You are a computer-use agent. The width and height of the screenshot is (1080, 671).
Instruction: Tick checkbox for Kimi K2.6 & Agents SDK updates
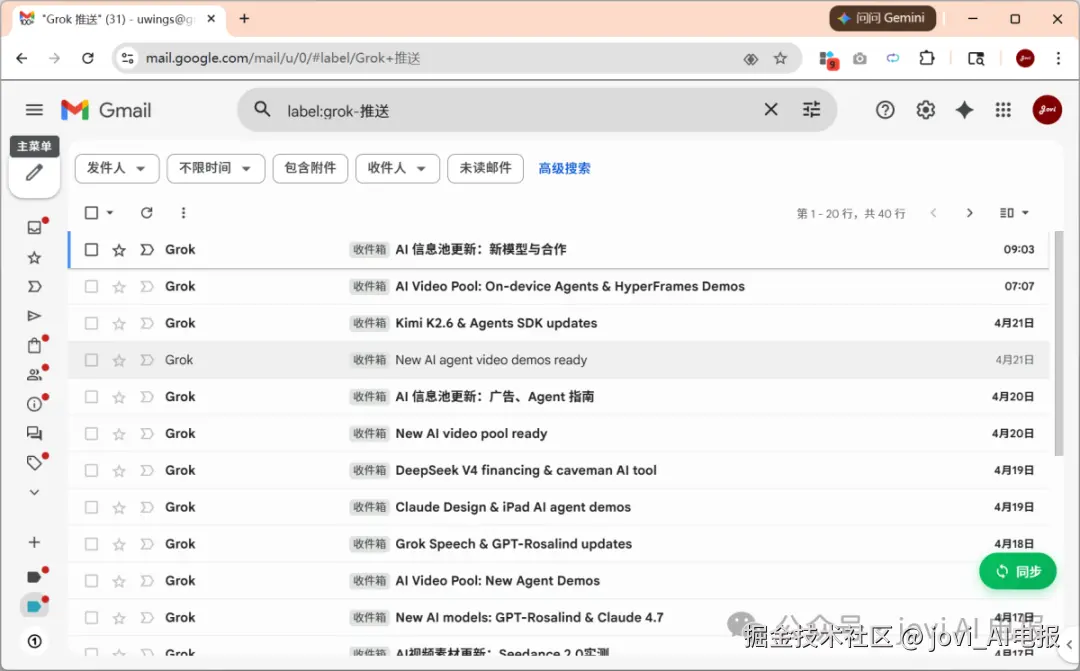pyautogui.click(x=91, y=323)
